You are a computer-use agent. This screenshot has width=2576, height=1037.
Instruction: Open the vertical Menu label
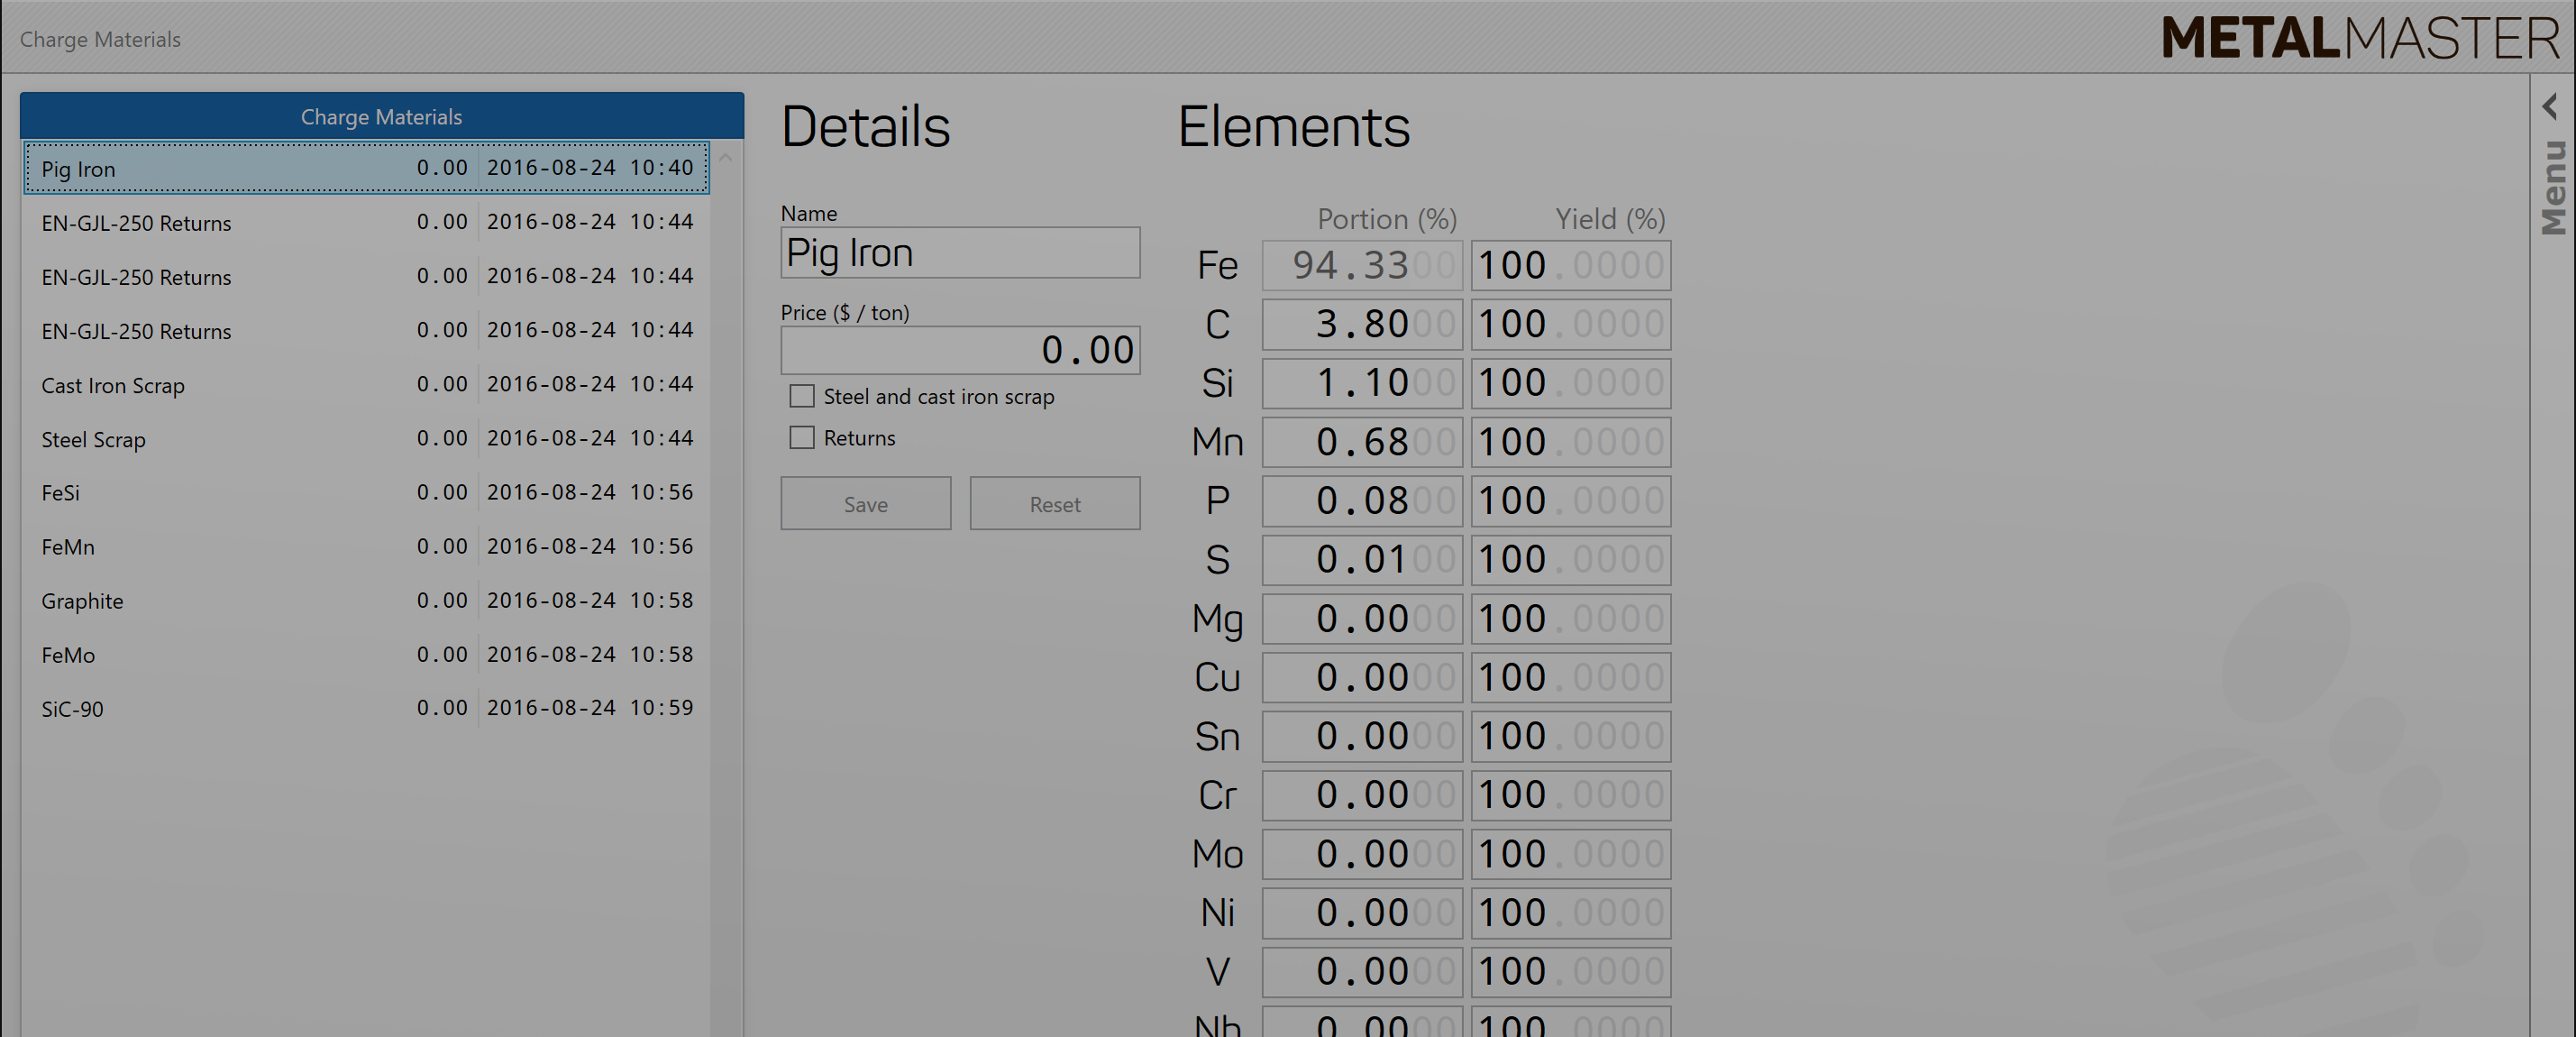pos(2553,188)
